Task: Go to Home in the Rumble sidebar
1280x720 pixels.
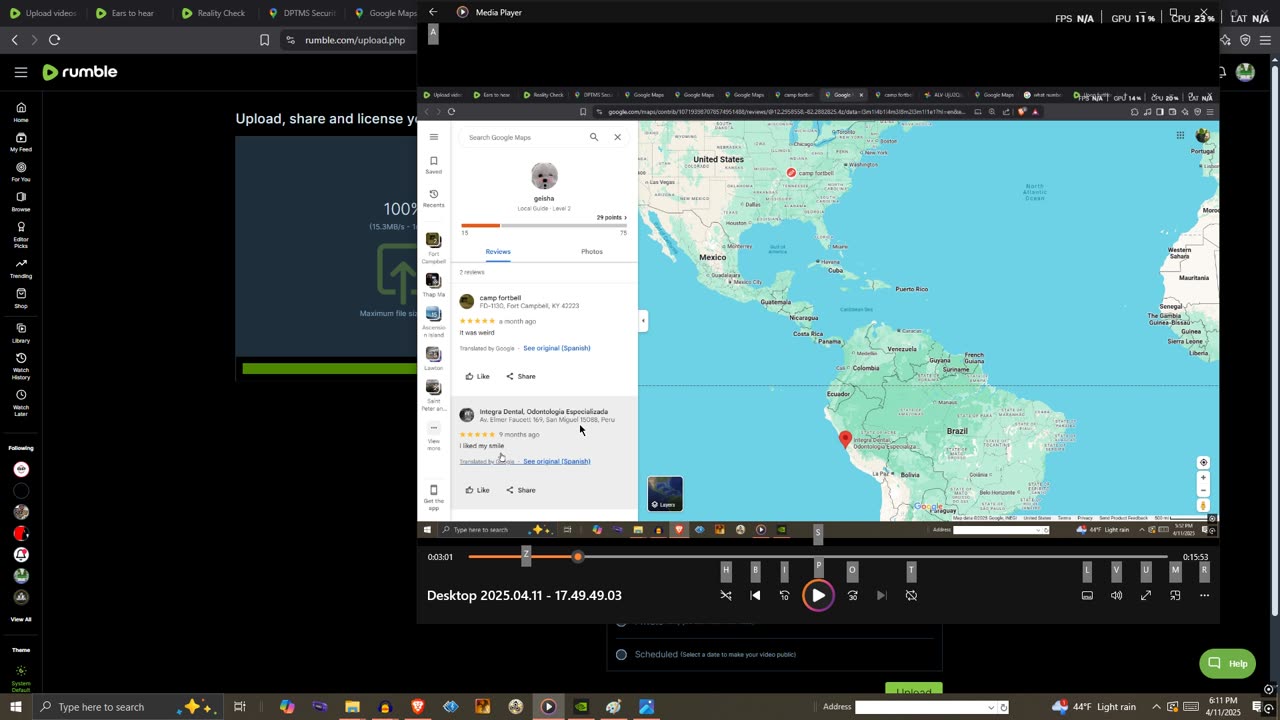Action: click(x=21, y=112)
